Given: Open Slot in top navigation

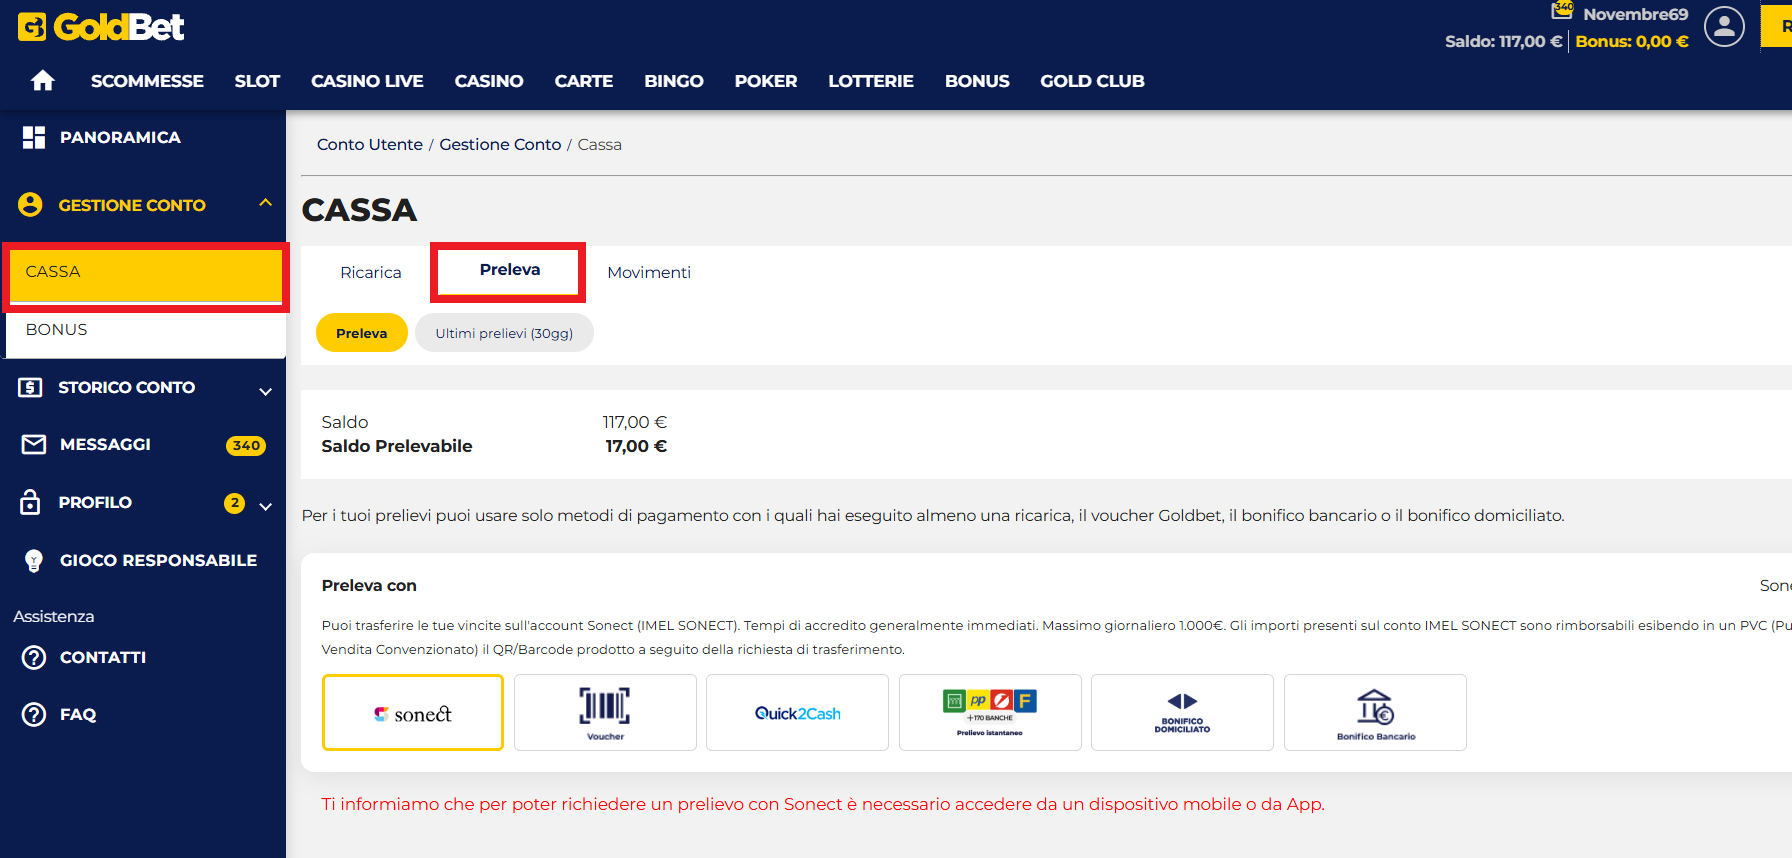Looking at the screenshot, I should click(257, 81).
